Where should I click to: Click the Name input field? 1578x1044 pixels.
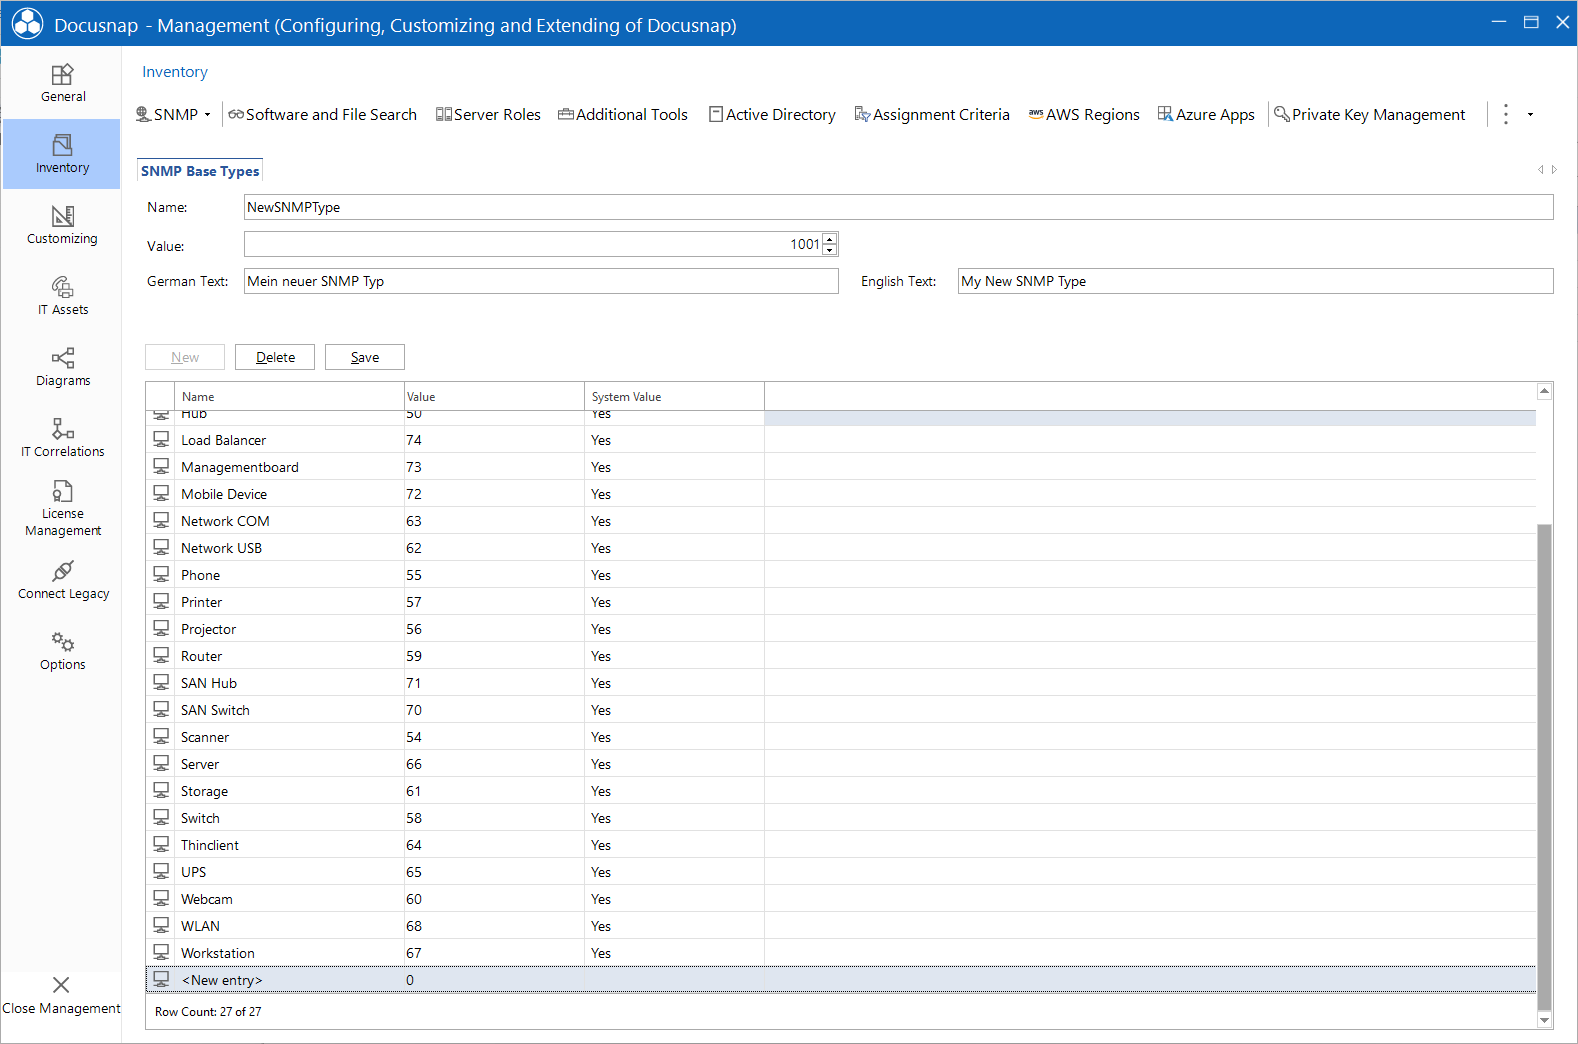click(x=899, y=207)
